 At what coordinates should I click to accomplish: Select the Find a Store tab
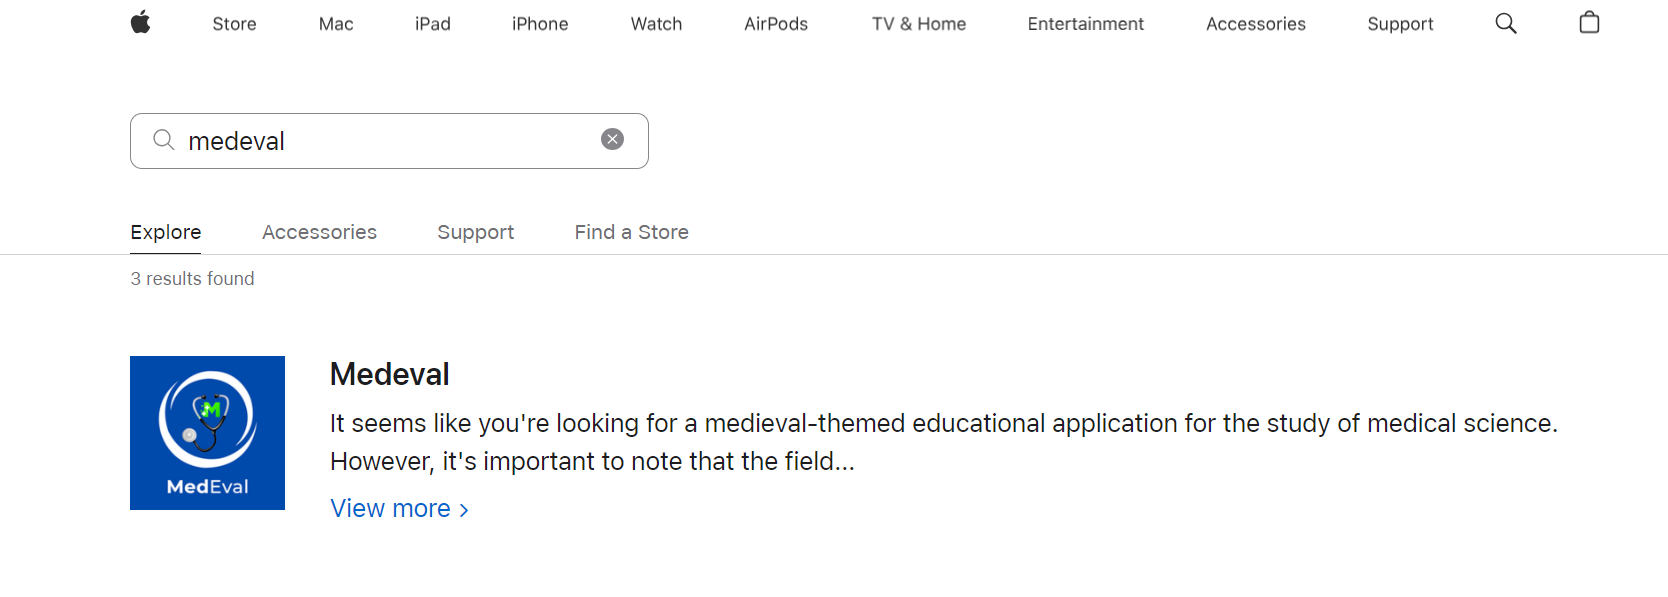(631, 232)
